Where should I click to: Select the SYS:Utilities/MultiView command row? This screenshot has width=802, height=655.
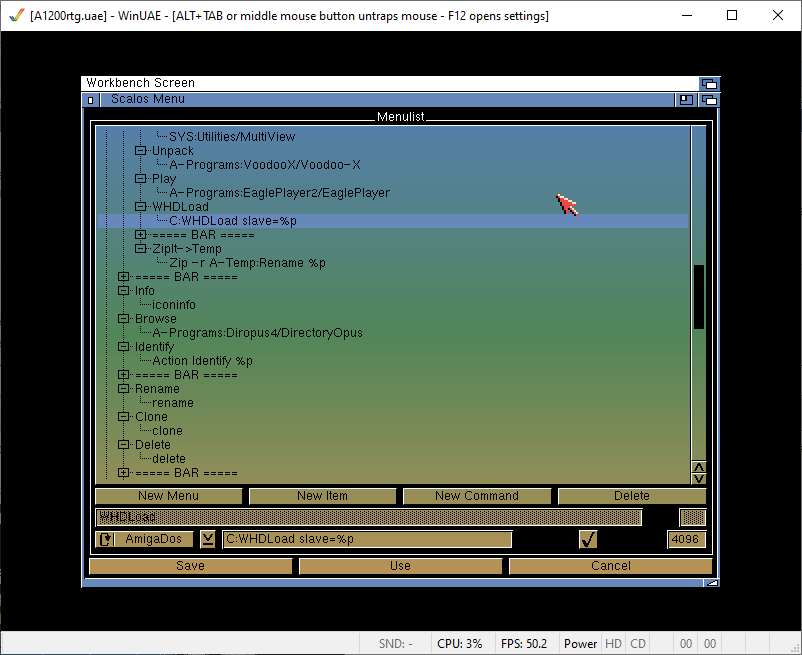pos(393,137)
